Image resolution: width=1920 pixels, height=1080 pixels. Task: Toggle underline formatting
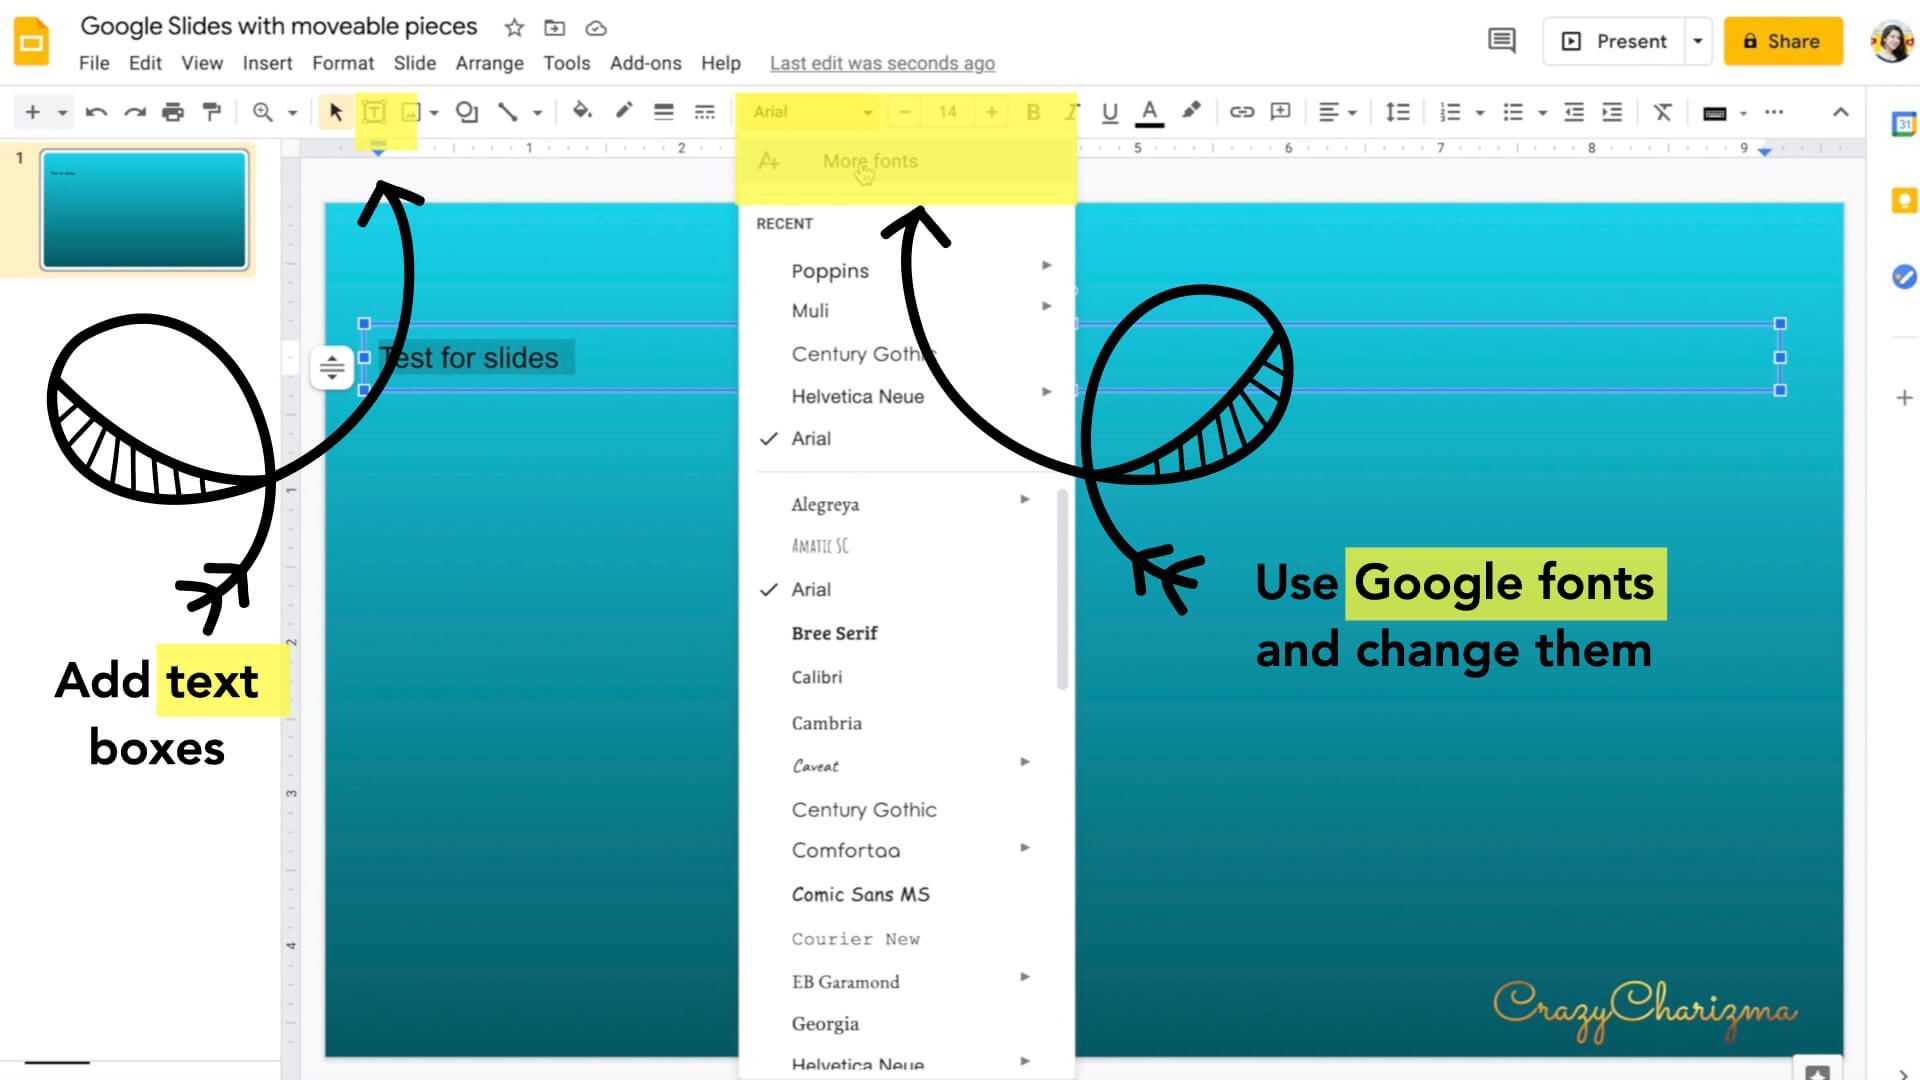click(x=1110, y=112)
